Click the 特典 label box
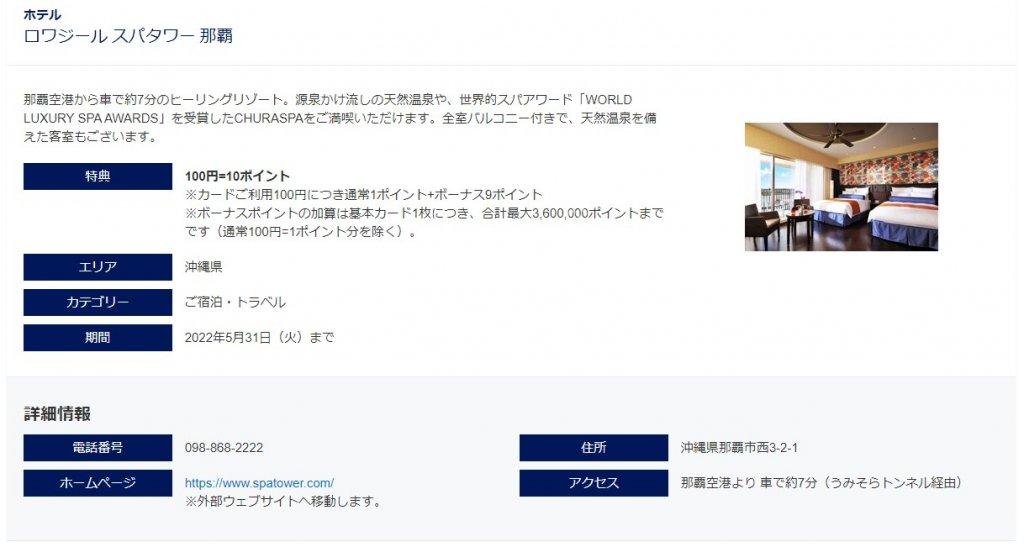Image resolution: width=1024 pixels, height=547 pixels. (x=98, y=176)
